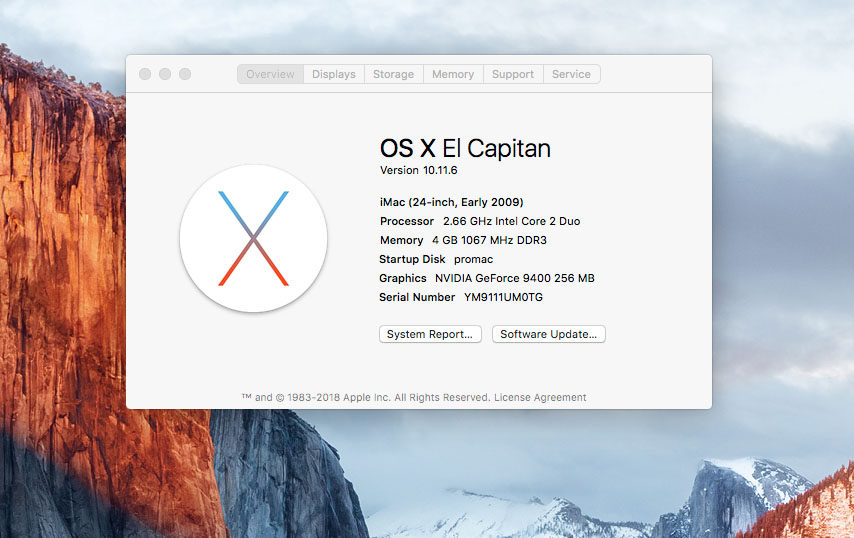Open the License Agreement link
The width and height of the screenshot is (854, 538).
[540, 397]
